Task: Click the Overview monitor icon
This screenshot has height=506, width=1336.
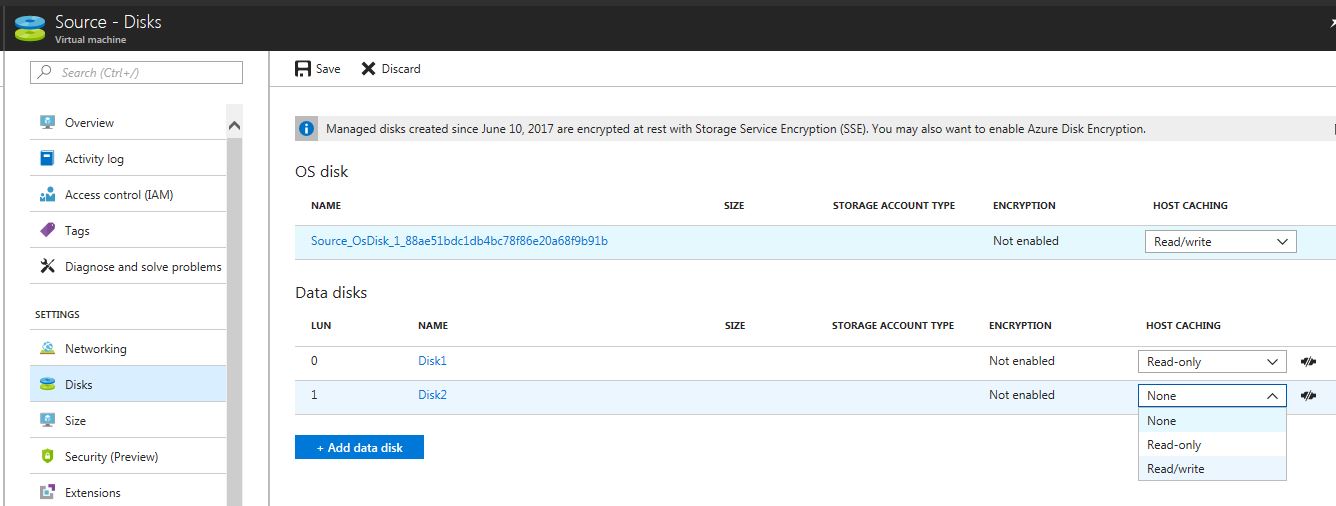Action: [47, 123]
